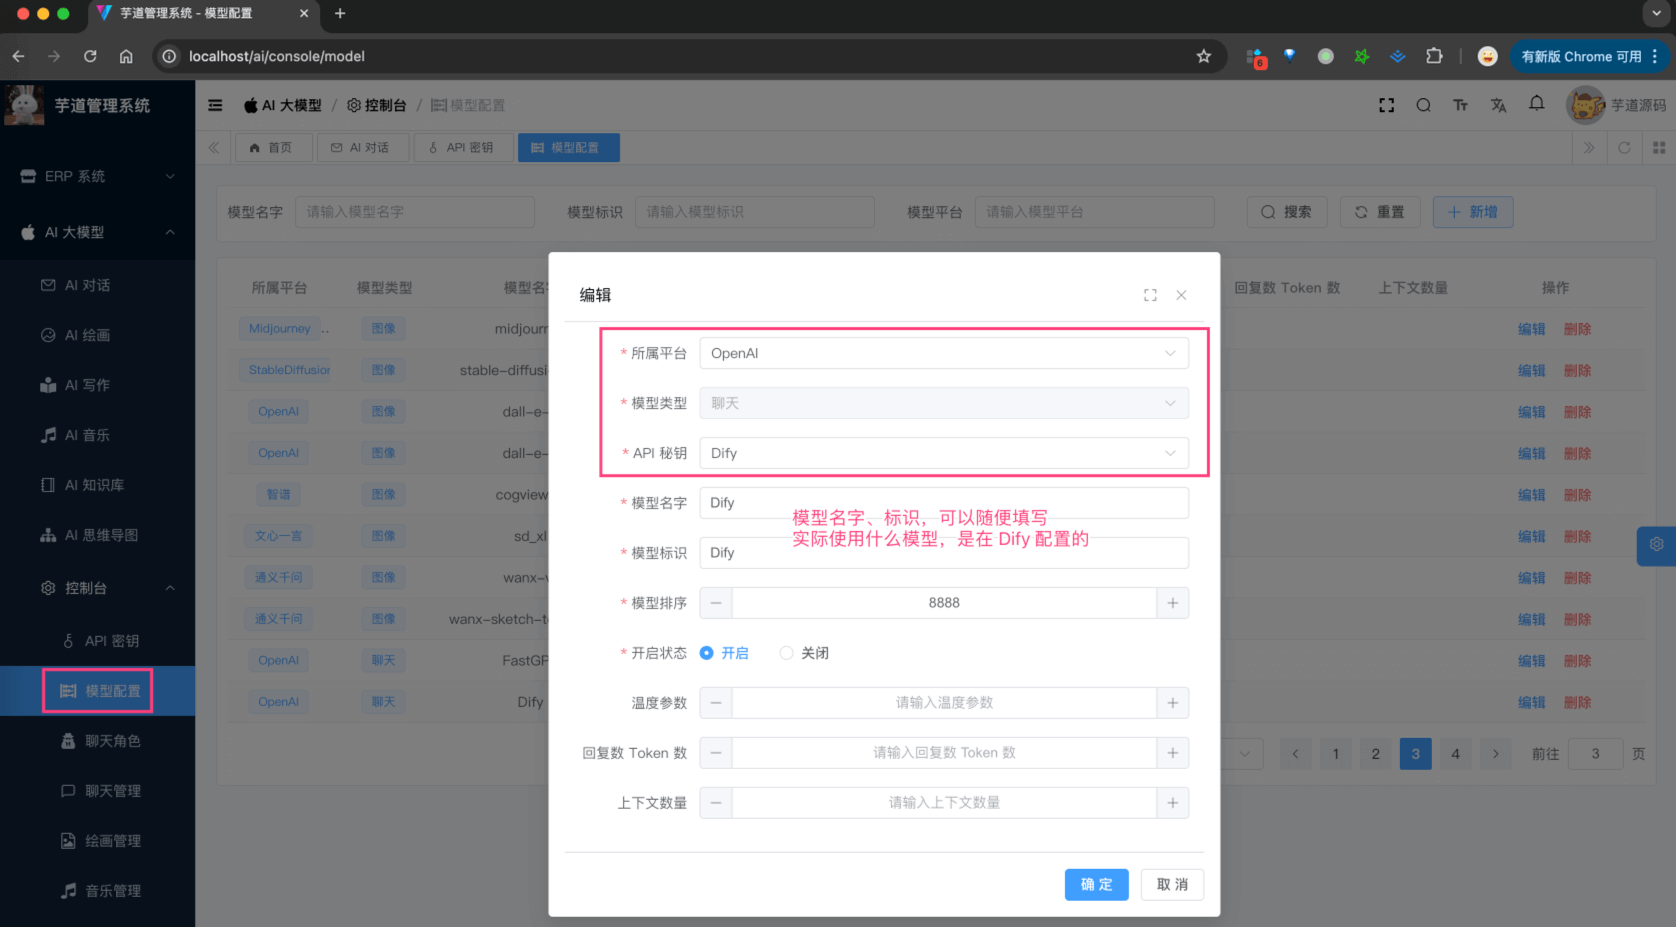Open the global search magnifier icon

coord(1423,105)
